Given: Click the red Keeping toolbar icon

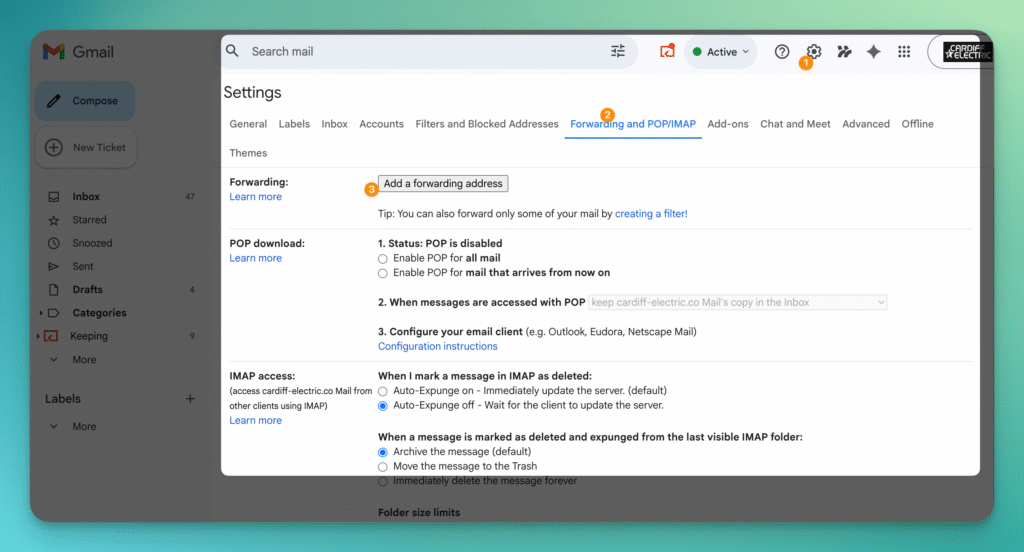Looking at the screenshot, I should (x=667, y=51).
